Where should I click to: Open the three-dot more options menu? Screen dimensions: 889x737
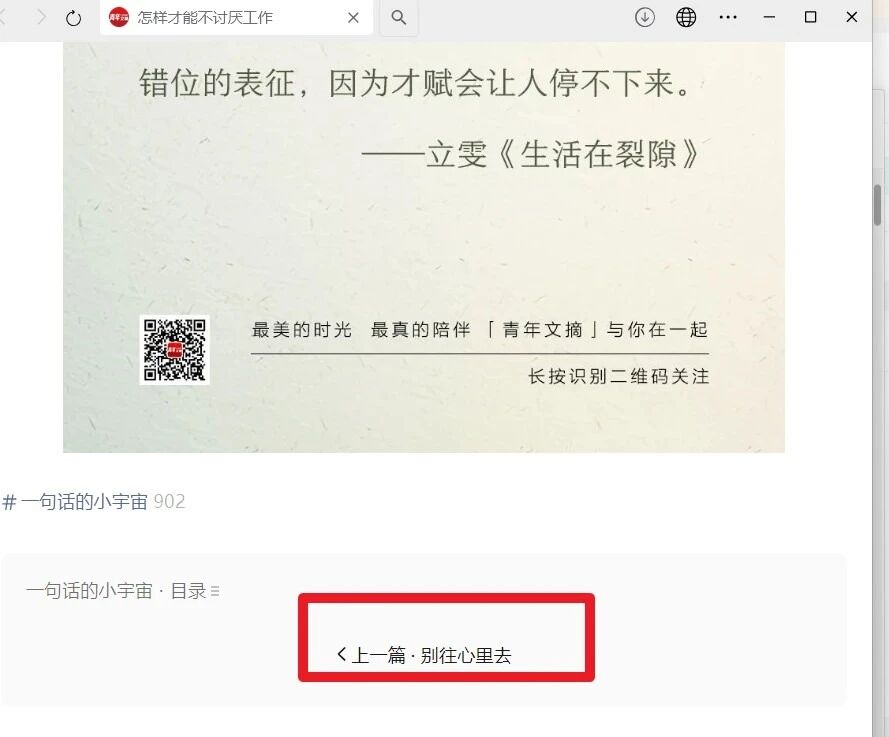click(x=728, y=18)
